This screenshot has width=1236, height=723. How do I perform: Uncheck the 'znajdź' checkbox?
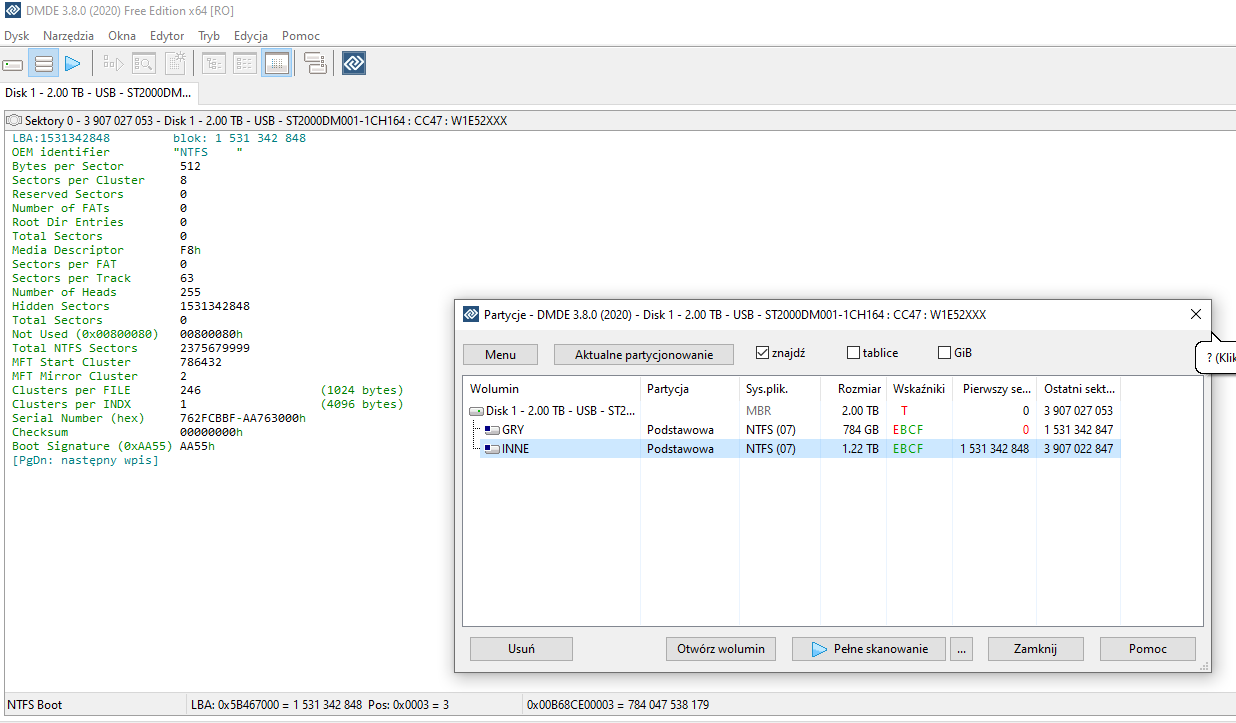tap(763, 353)
